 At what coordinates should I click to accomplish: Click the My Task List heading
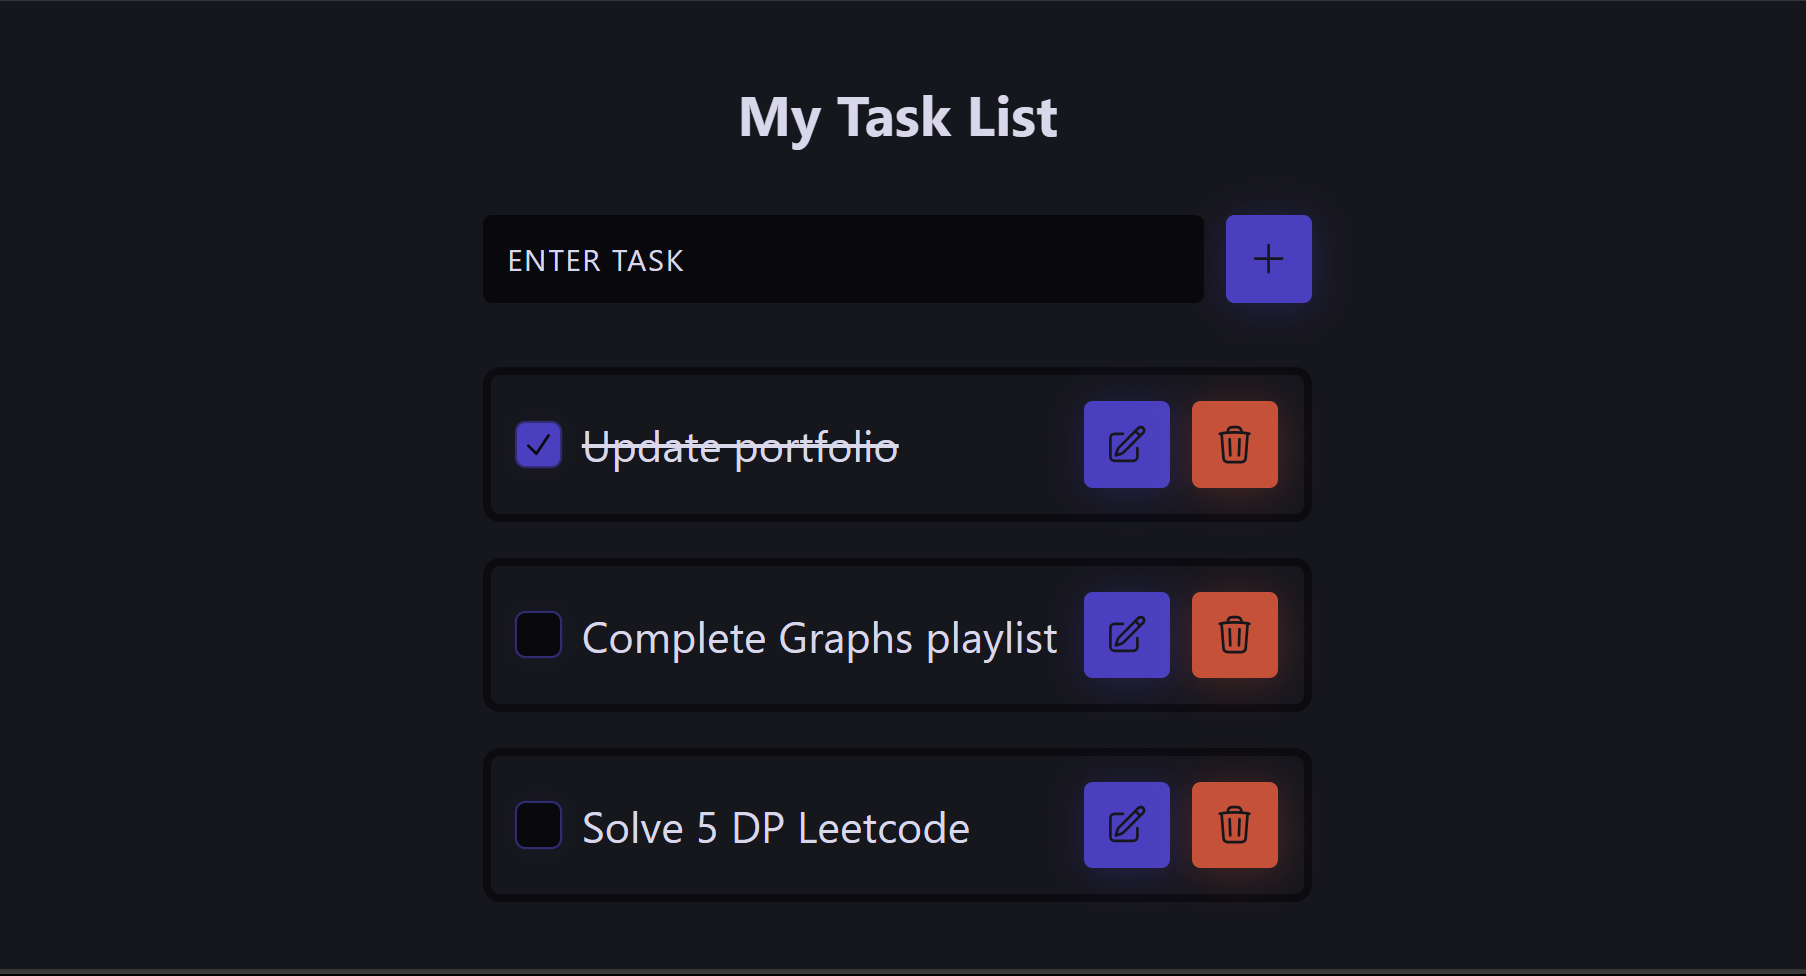tap(897, 118)
